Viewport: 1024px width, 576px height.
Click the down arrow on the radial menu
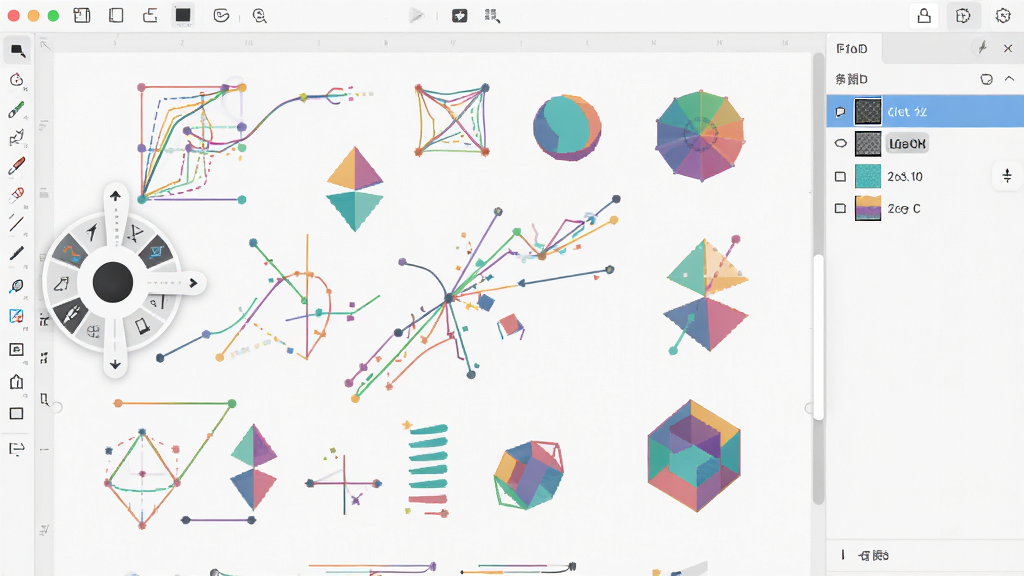click(115, 364)
